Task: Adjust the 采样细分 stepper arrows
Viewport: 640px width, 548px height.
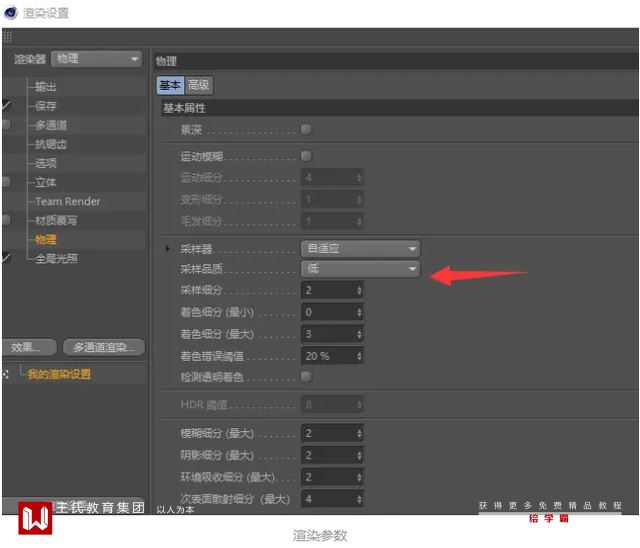Action: click(x=359, y=290)
